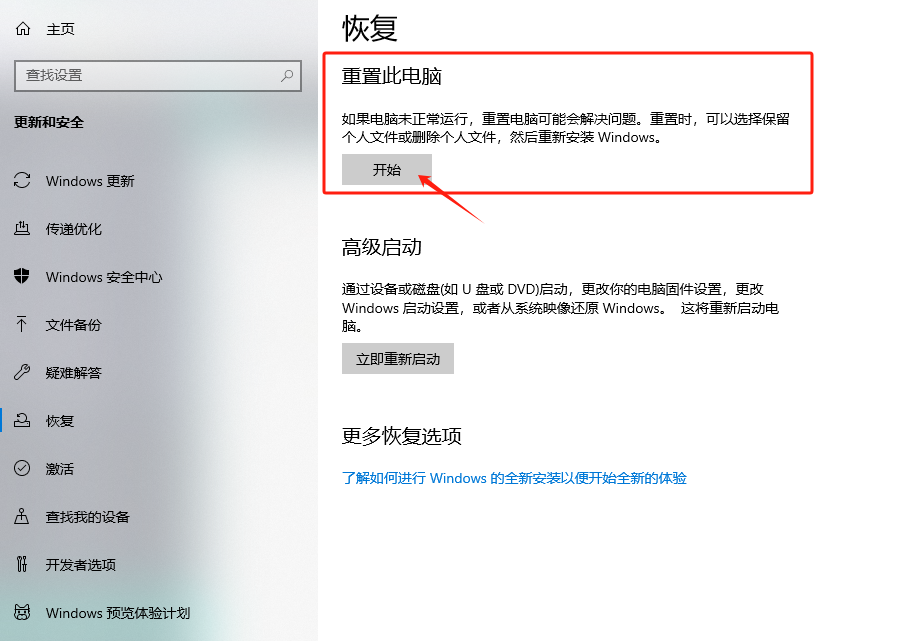Click the Windows 预览体验计划 insider icon

(x=22, y=613)
